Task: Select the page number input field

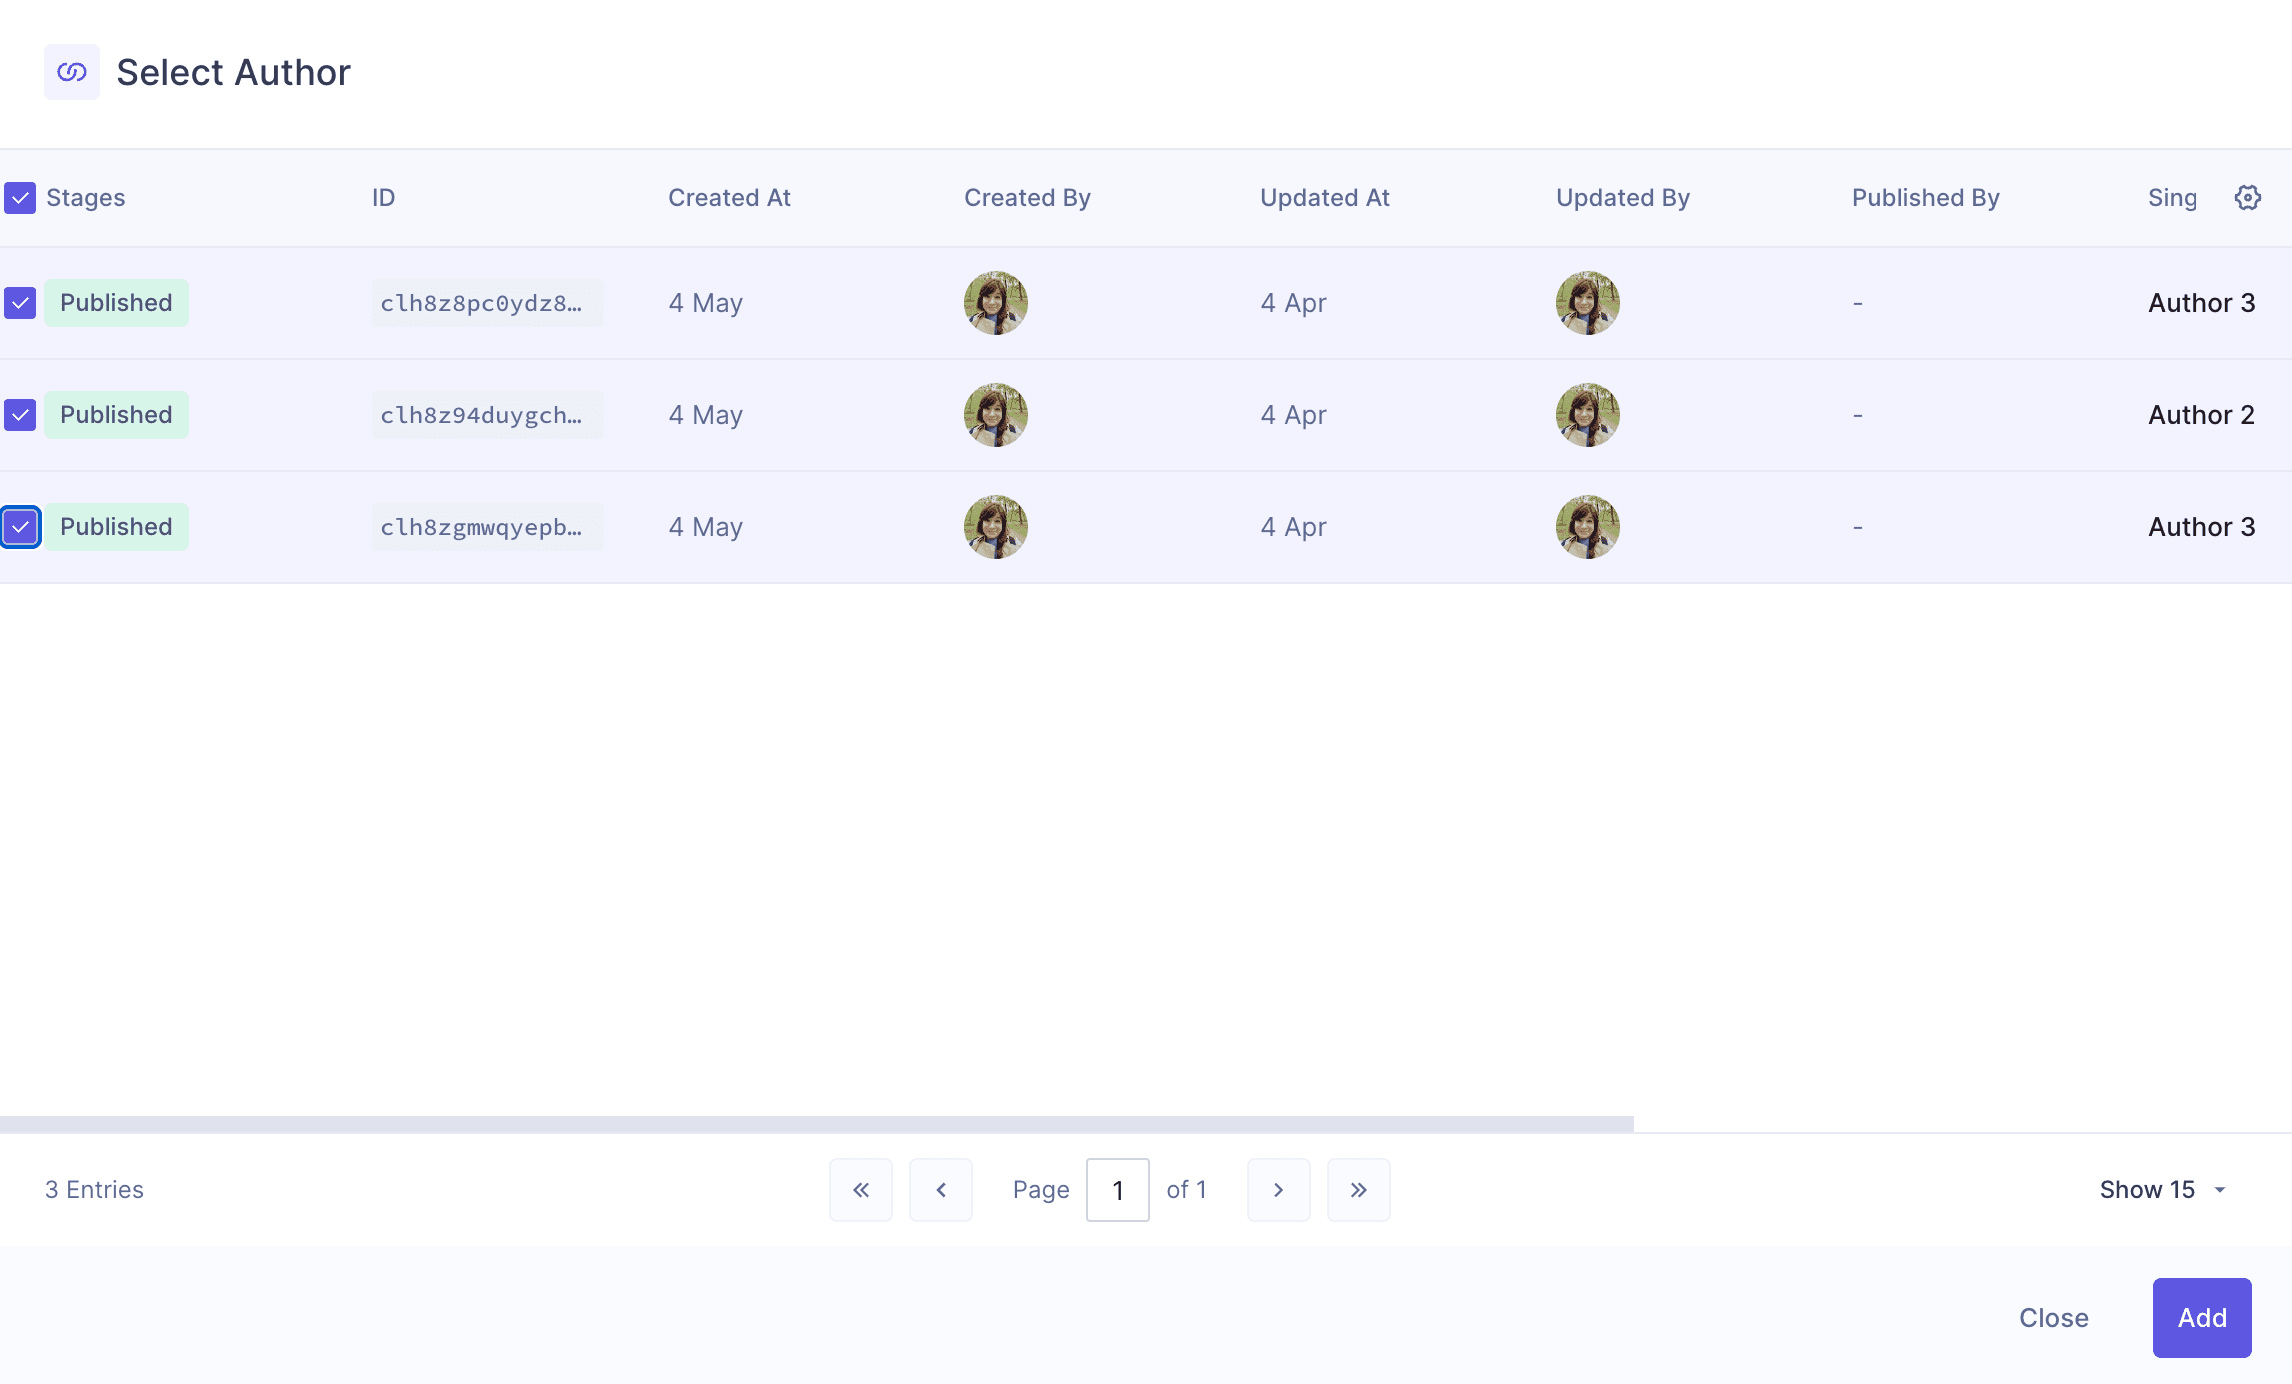Action: click(x=1117, y=1189)
